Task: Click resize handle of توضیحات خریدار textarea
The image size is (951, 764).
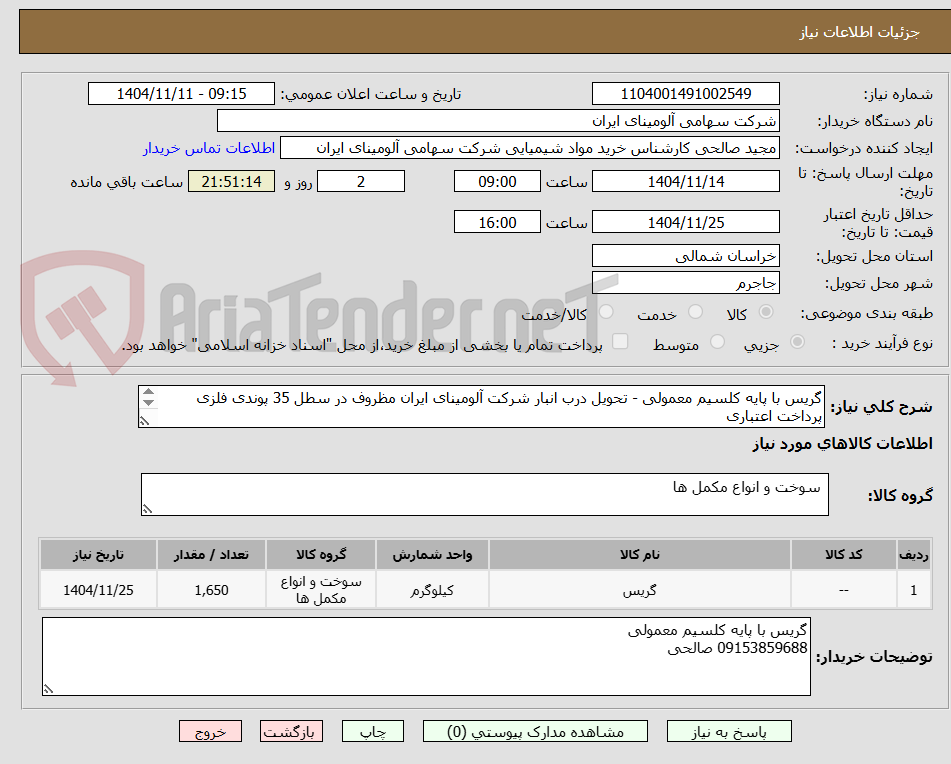Action: [48, 689]
